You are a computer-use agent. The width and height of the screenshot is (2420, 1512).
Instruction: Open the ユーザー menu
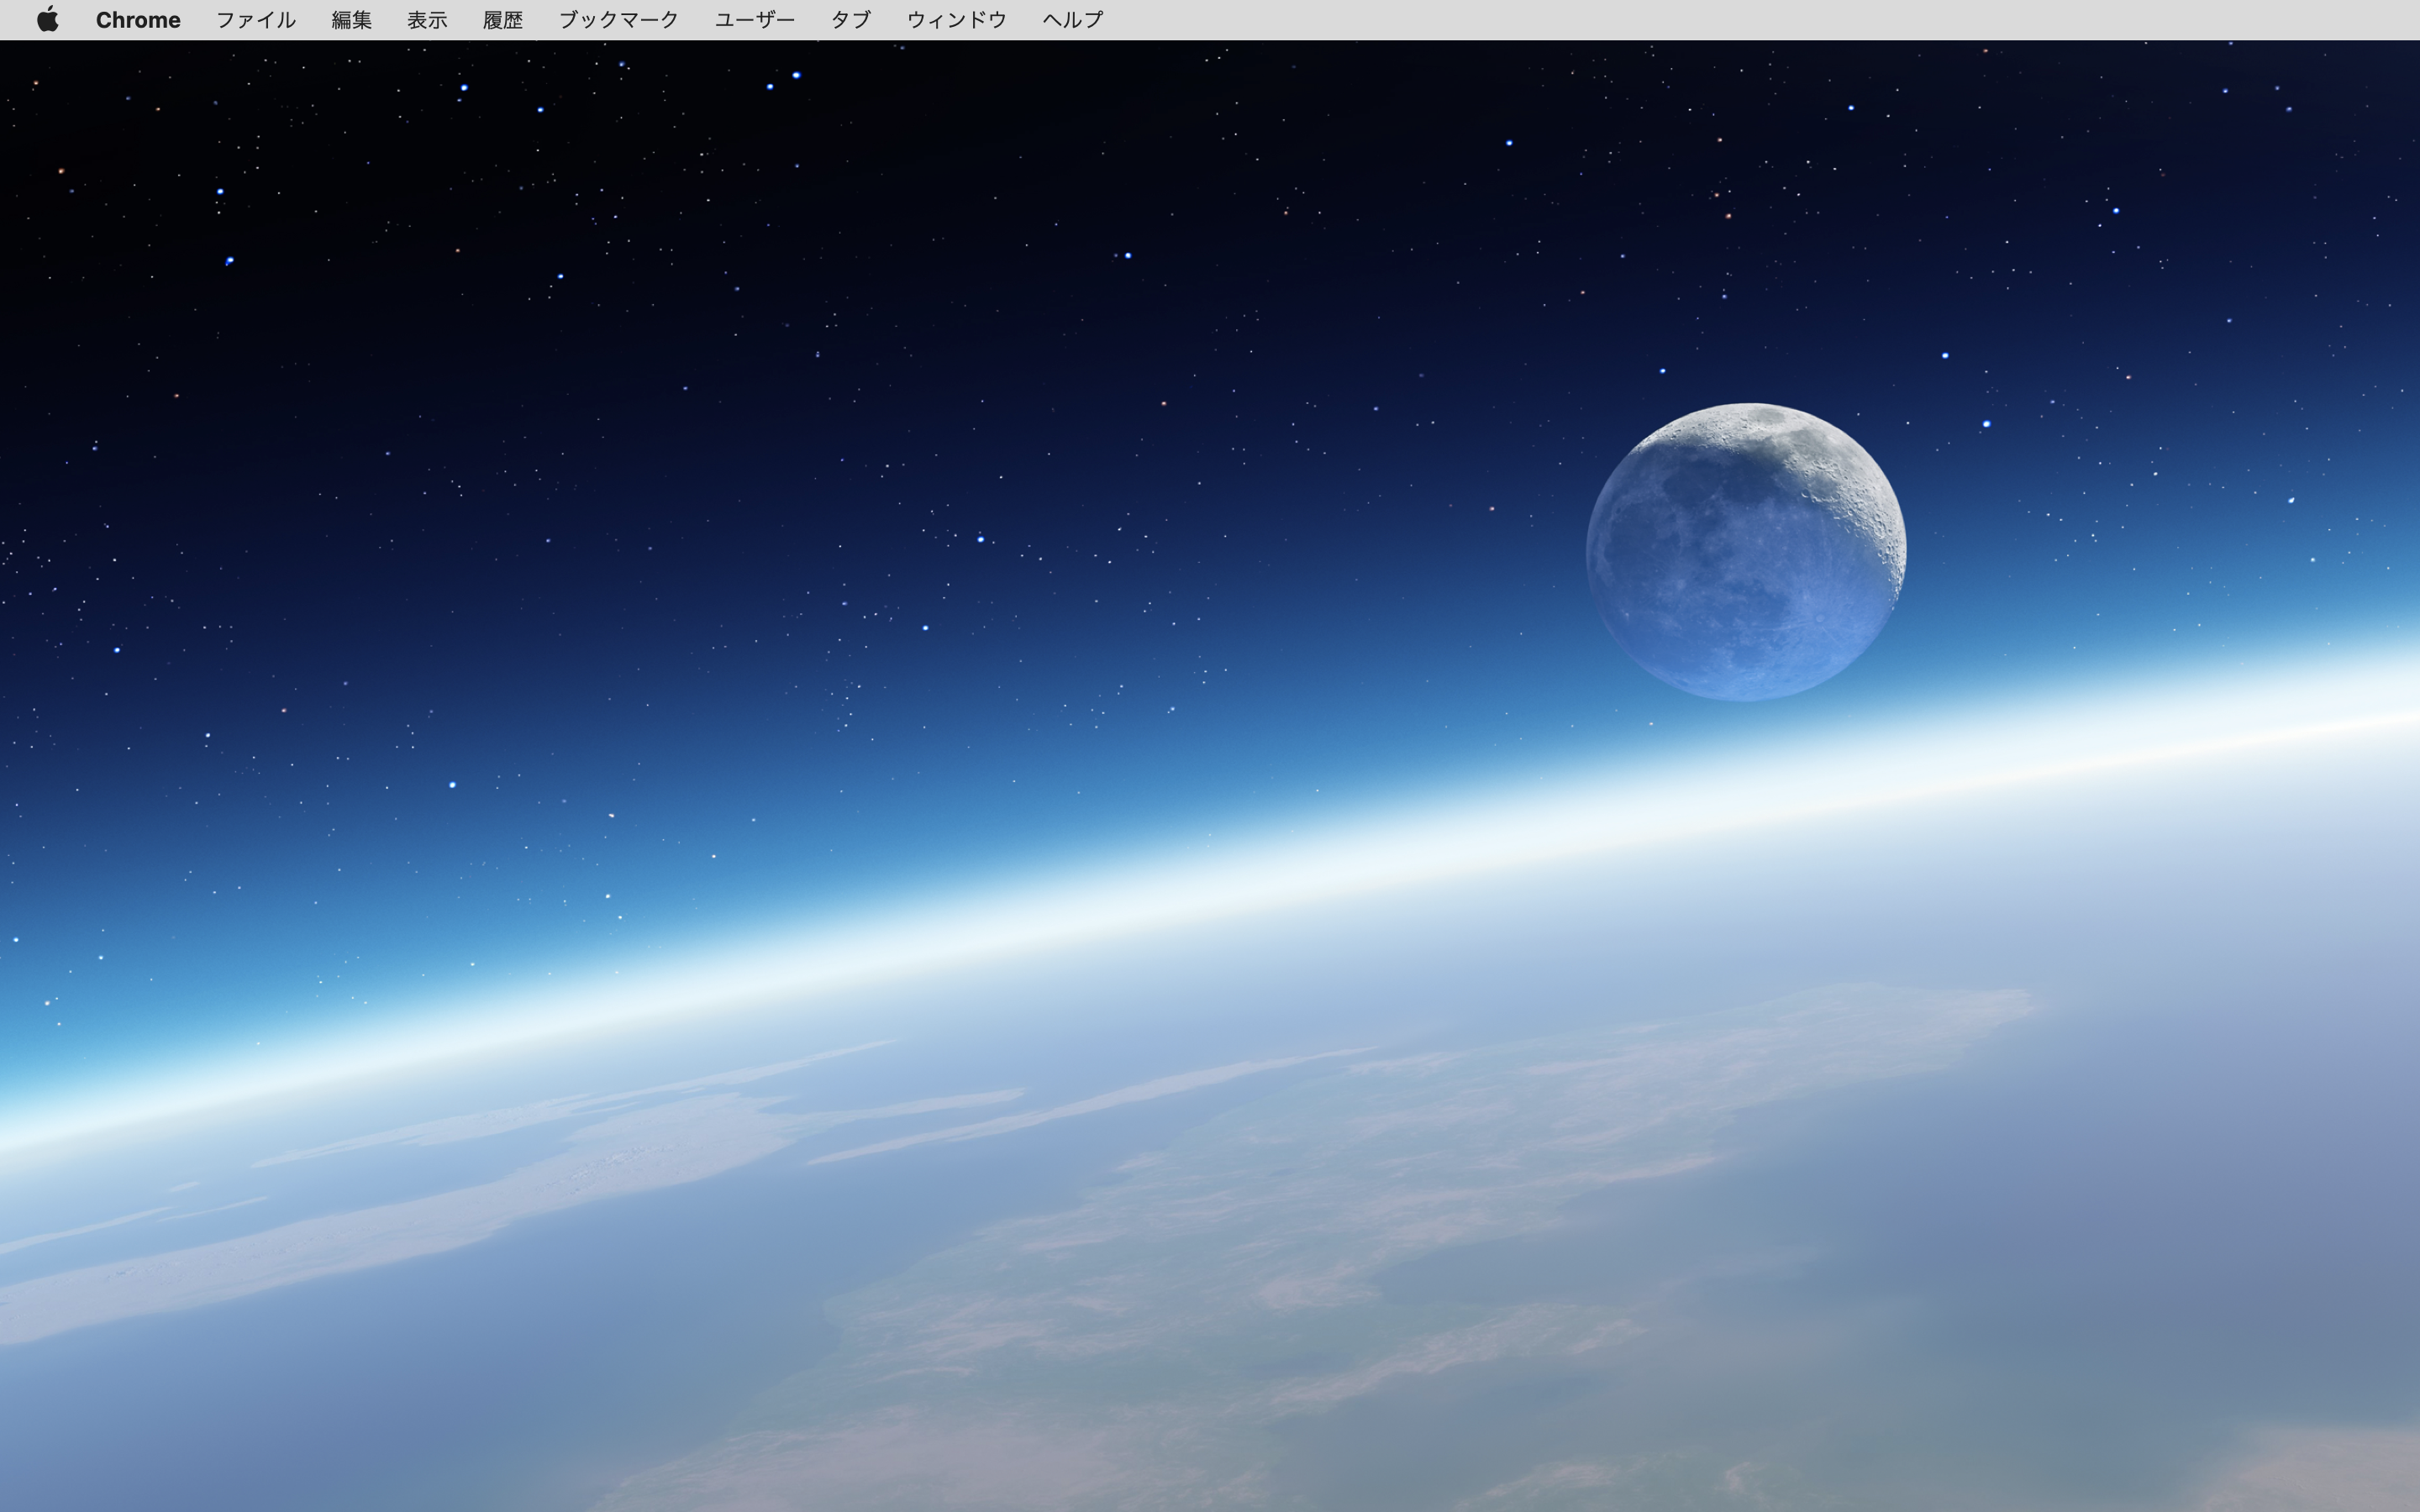(x=754, y=20)
